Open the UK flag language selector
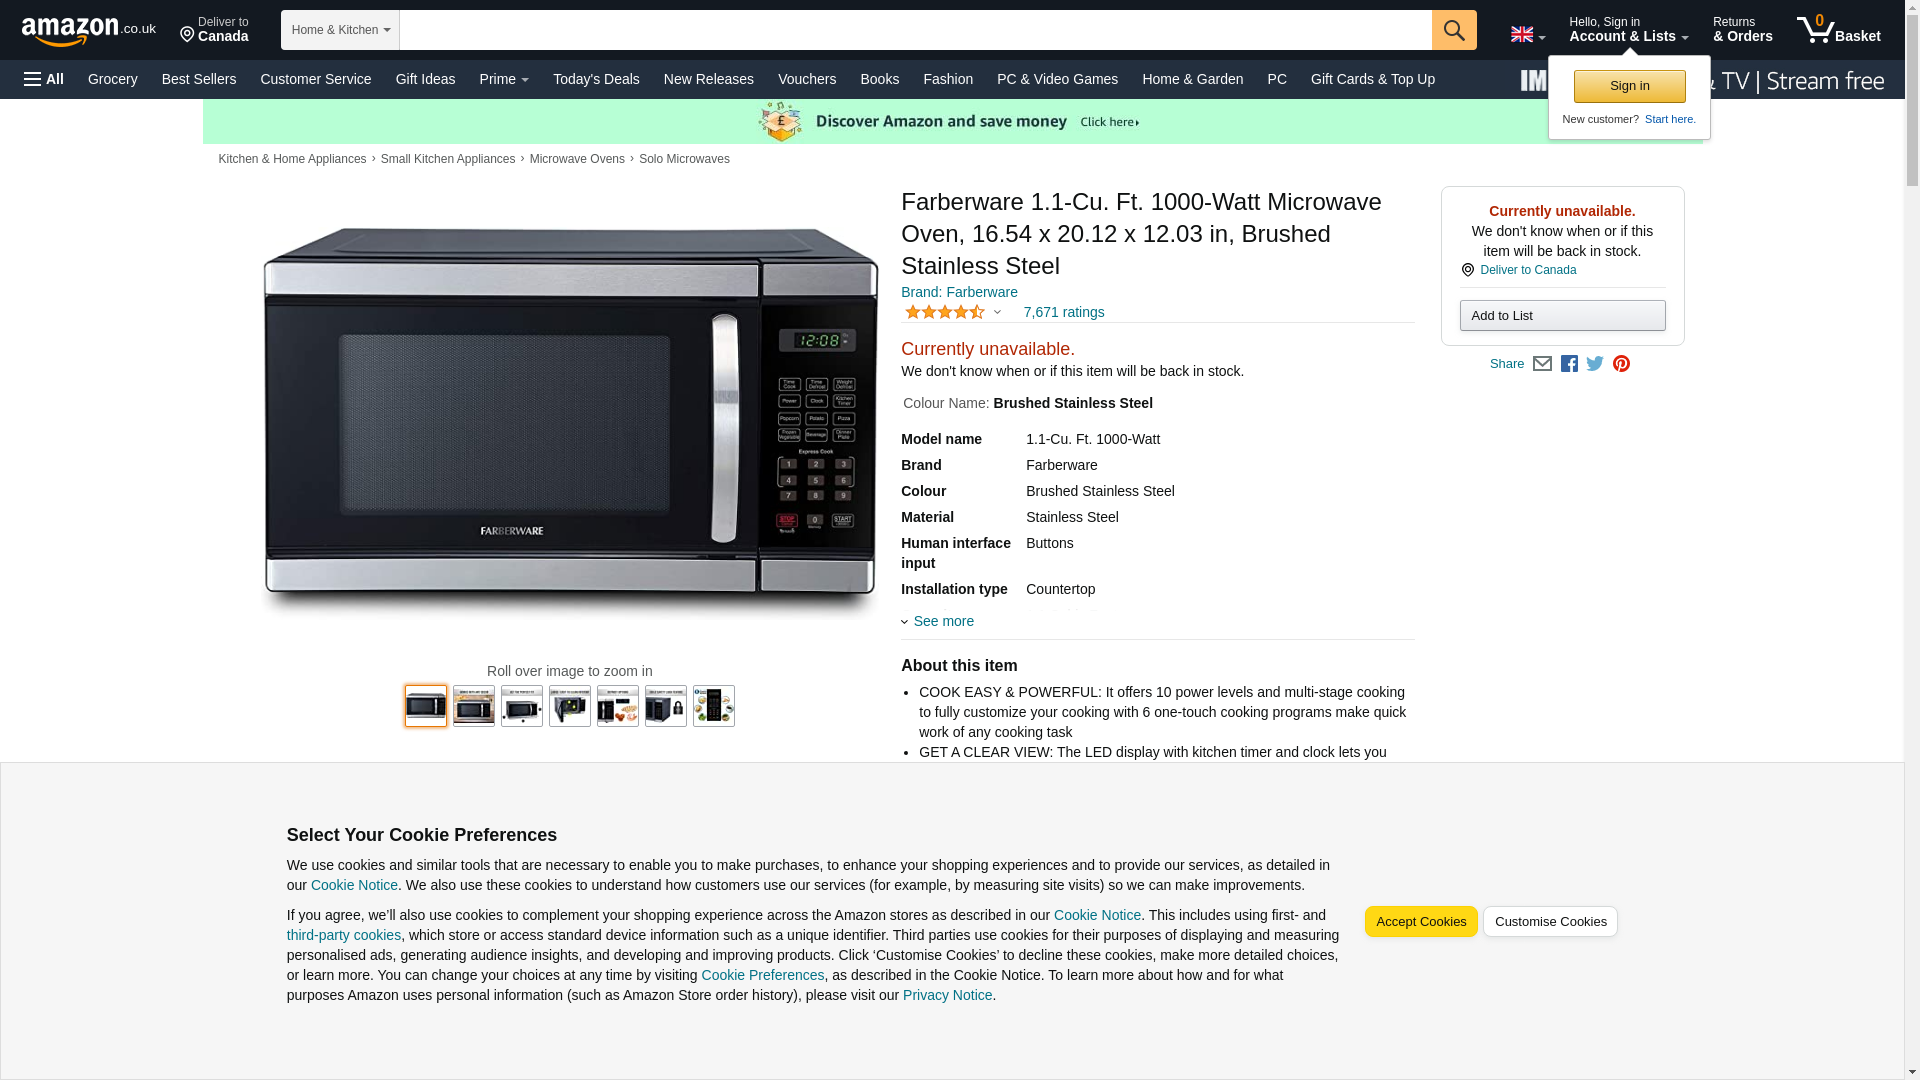The height and width of the screenshot is (1080, 1920). tap(1527, 34)
